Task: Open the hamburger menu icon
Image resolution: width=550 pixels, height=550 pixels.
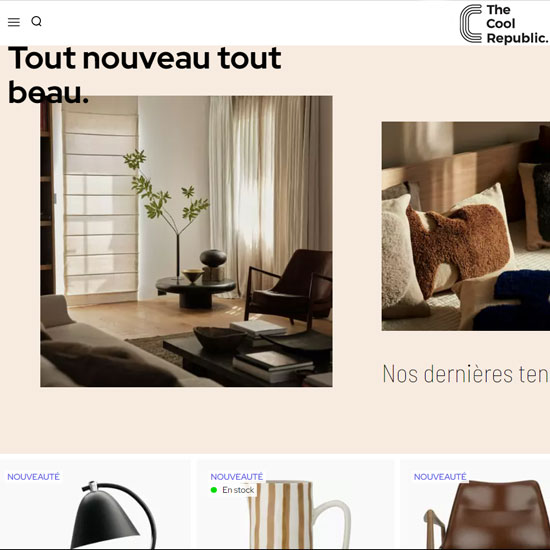Action: pyautogui.click(x=14, y=22)
